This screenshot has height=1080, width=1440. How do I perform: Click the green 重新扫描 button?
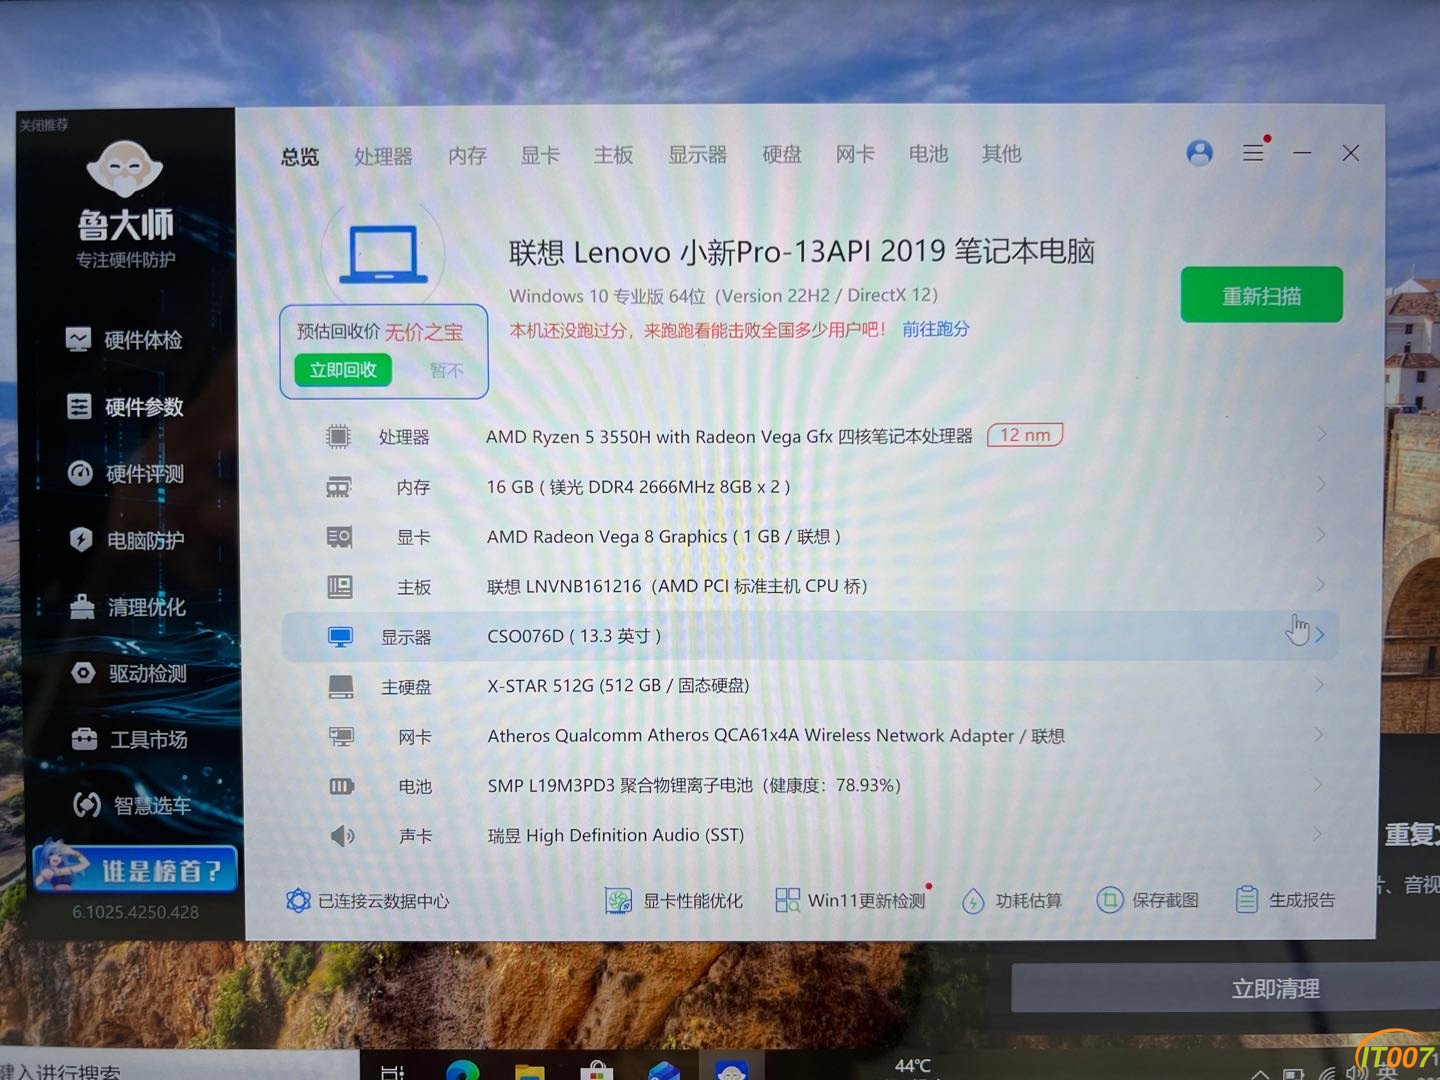coord(1261,295)
